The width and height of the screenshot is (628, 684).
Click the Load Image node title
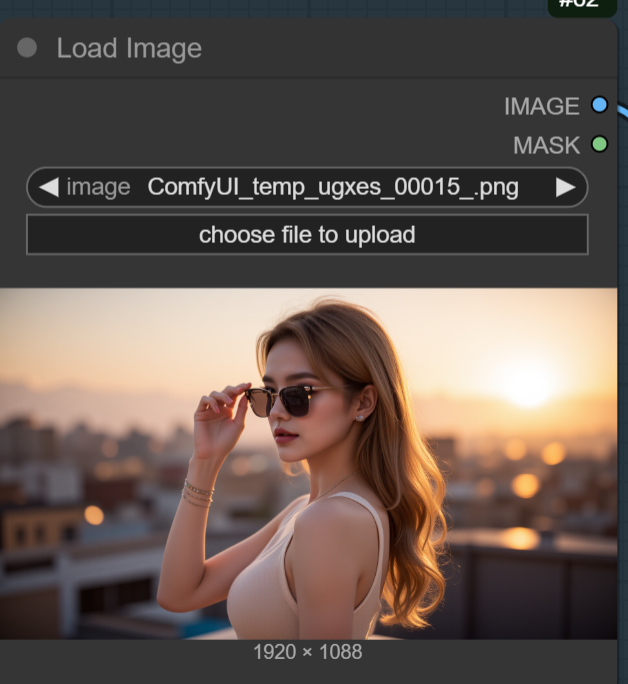pos(129,48)
